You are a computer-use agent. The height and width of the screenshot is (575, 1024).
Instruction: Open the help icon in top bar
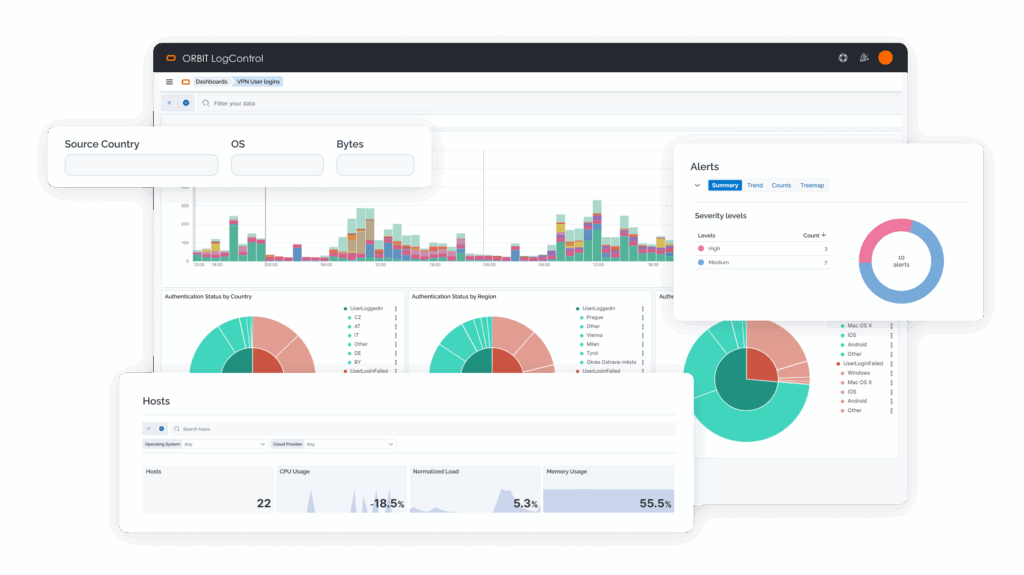tap(843, 58)
